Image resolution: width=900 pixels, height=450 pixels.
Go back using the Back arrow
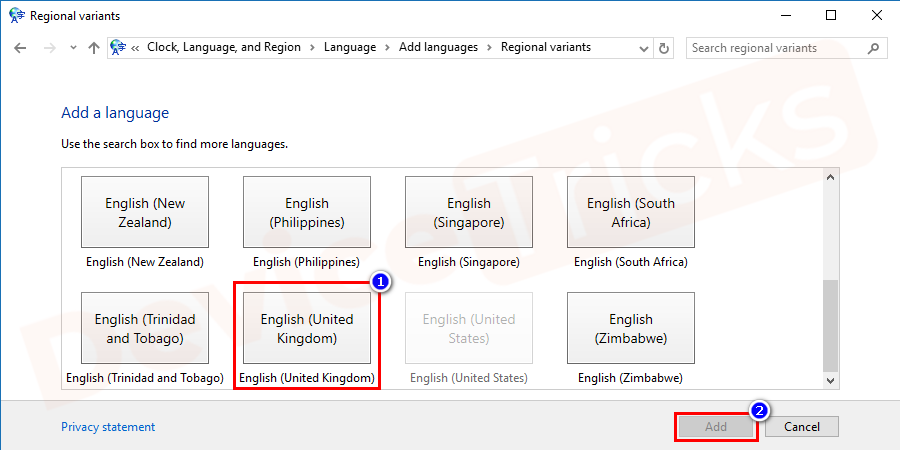20,48
